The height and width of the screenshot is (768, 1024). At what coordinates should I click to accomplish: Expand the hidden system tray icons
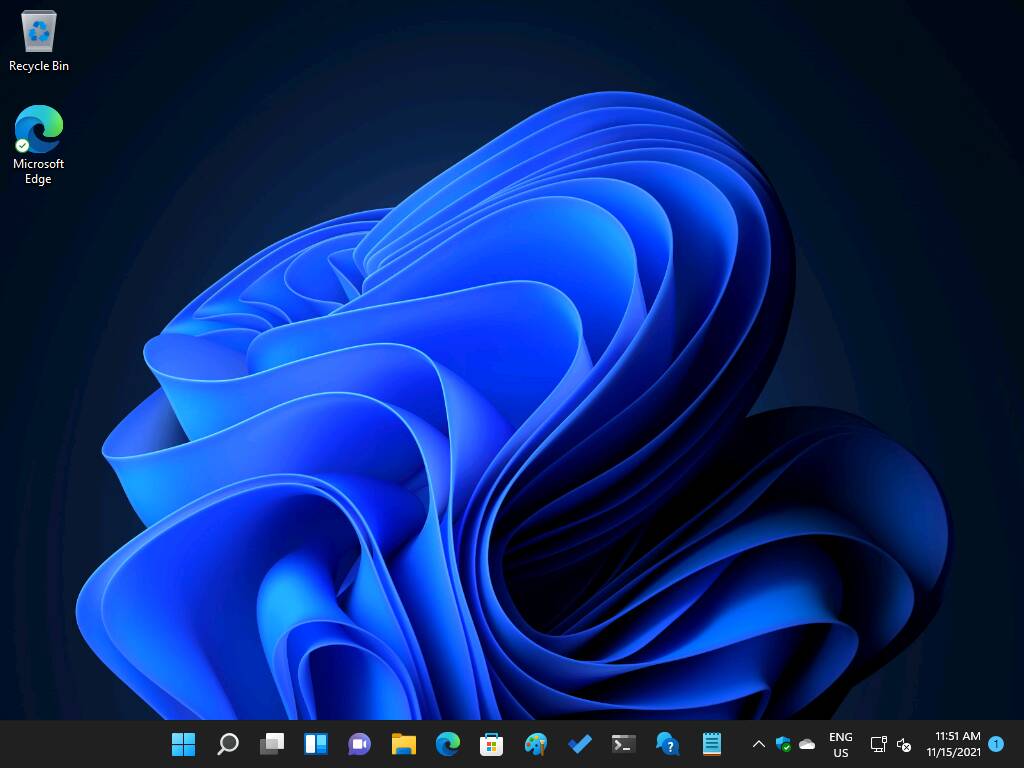tap(758, 744)
